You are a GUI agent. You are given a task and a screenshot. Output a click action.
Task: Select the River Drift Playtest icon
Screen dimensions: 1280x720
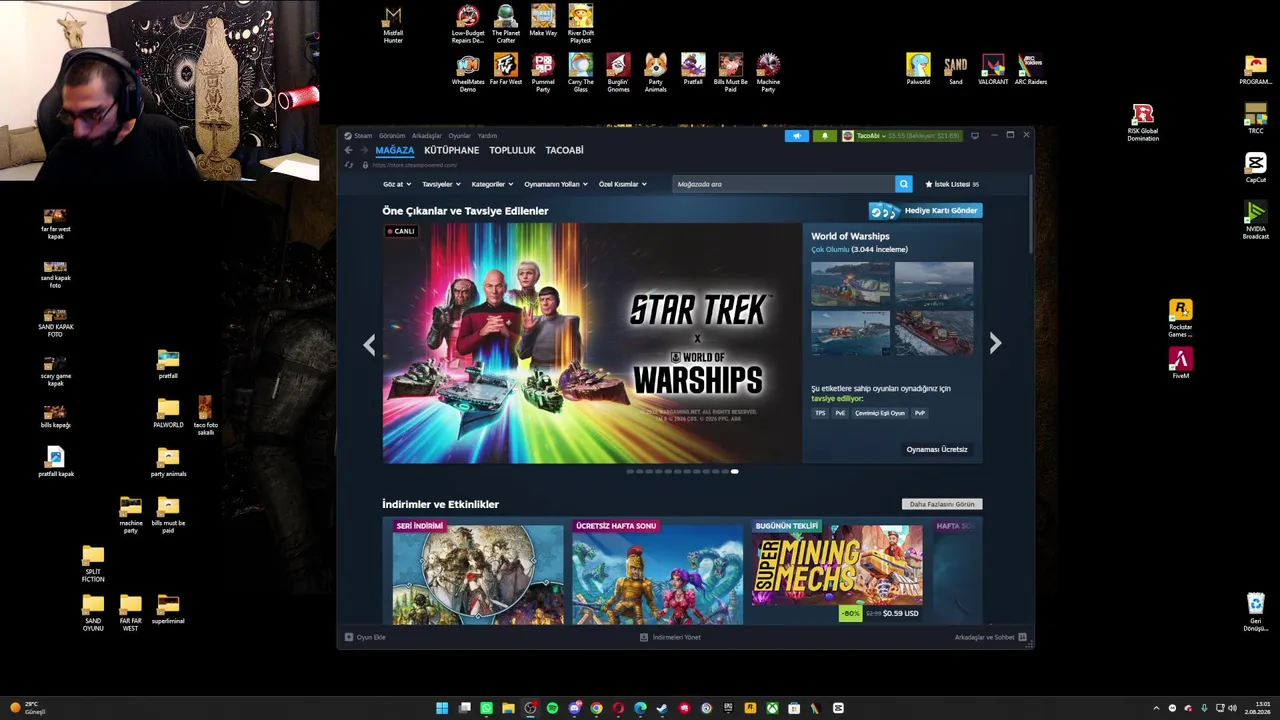[x=581, y=25]
